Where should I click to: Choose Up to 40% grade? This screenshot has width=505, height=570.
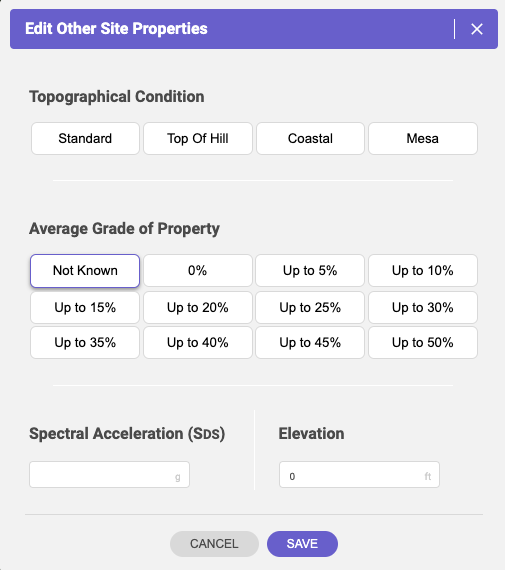click(x=198, y=342)
